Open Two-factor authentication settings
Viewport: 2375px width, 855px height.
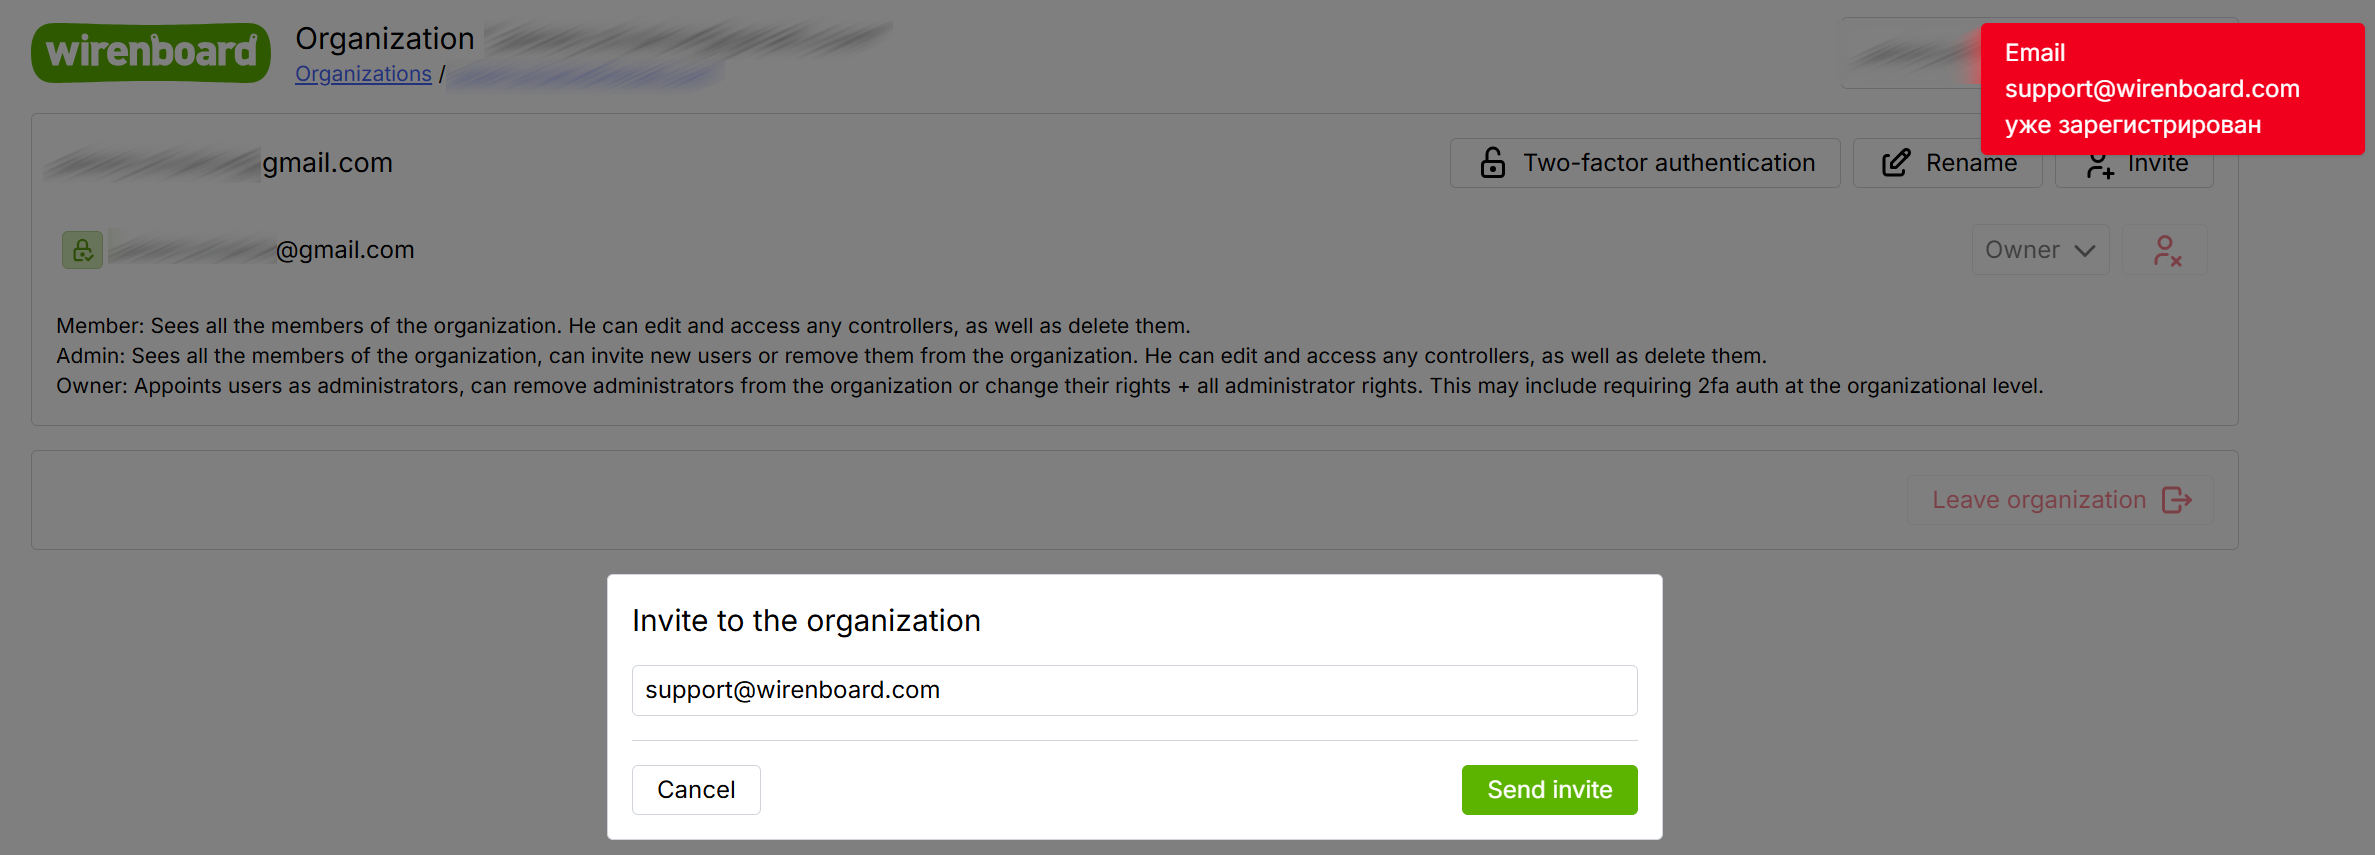coord(1645,163)
